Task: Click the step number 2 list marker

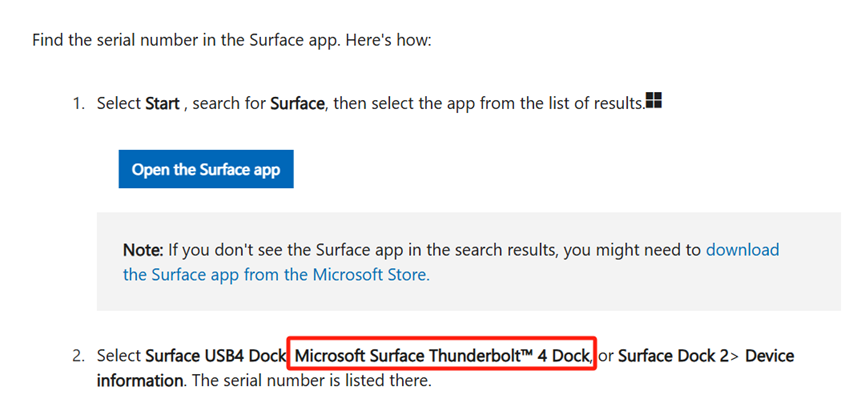Action: pyautogui.click(x=78, y=356)
